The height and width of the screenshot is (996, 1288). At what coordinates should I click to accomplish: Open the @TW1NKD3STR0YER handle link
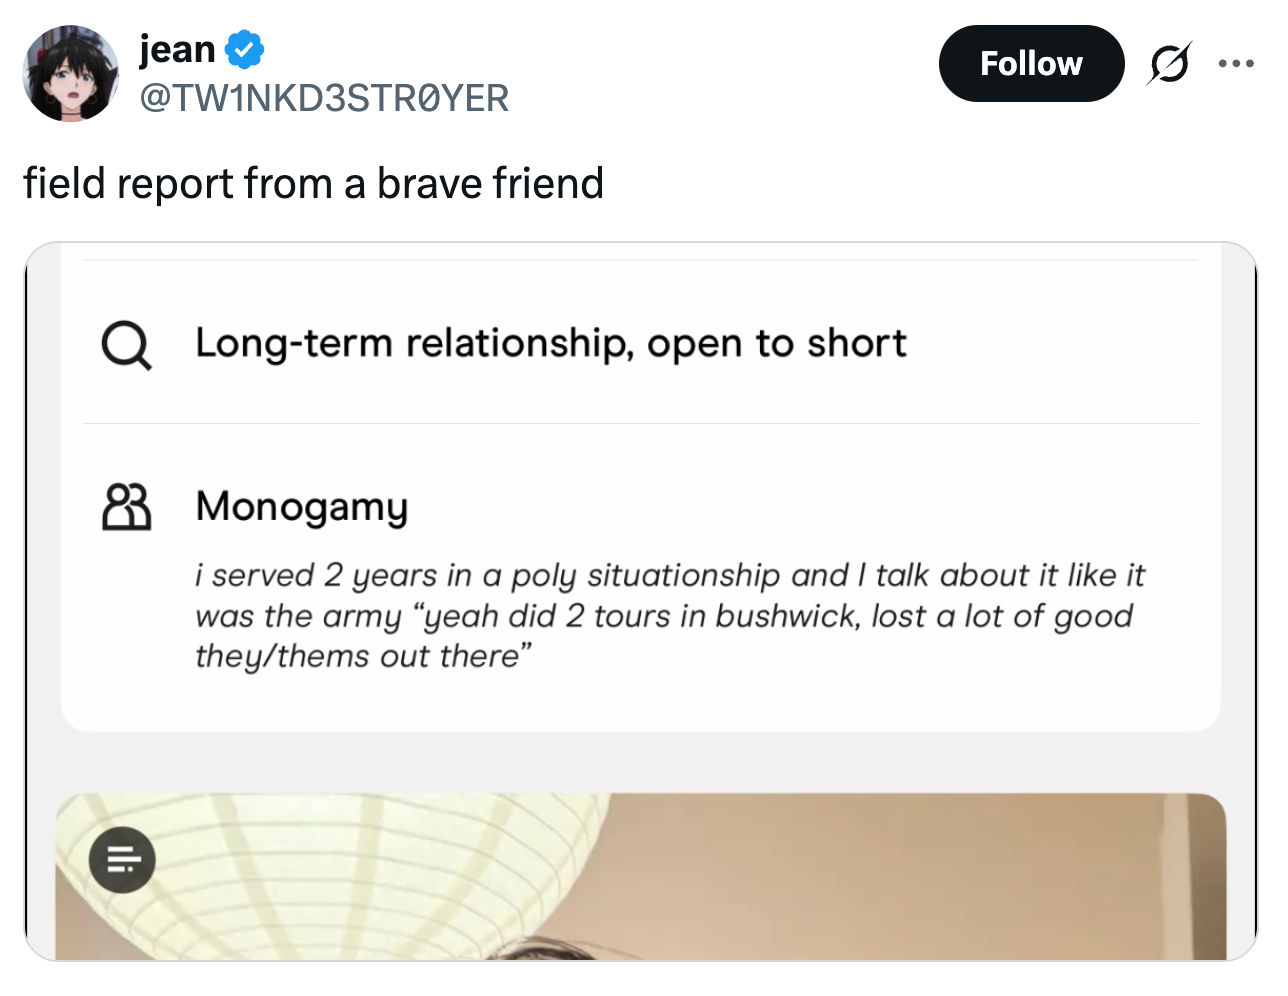point(324,98)
